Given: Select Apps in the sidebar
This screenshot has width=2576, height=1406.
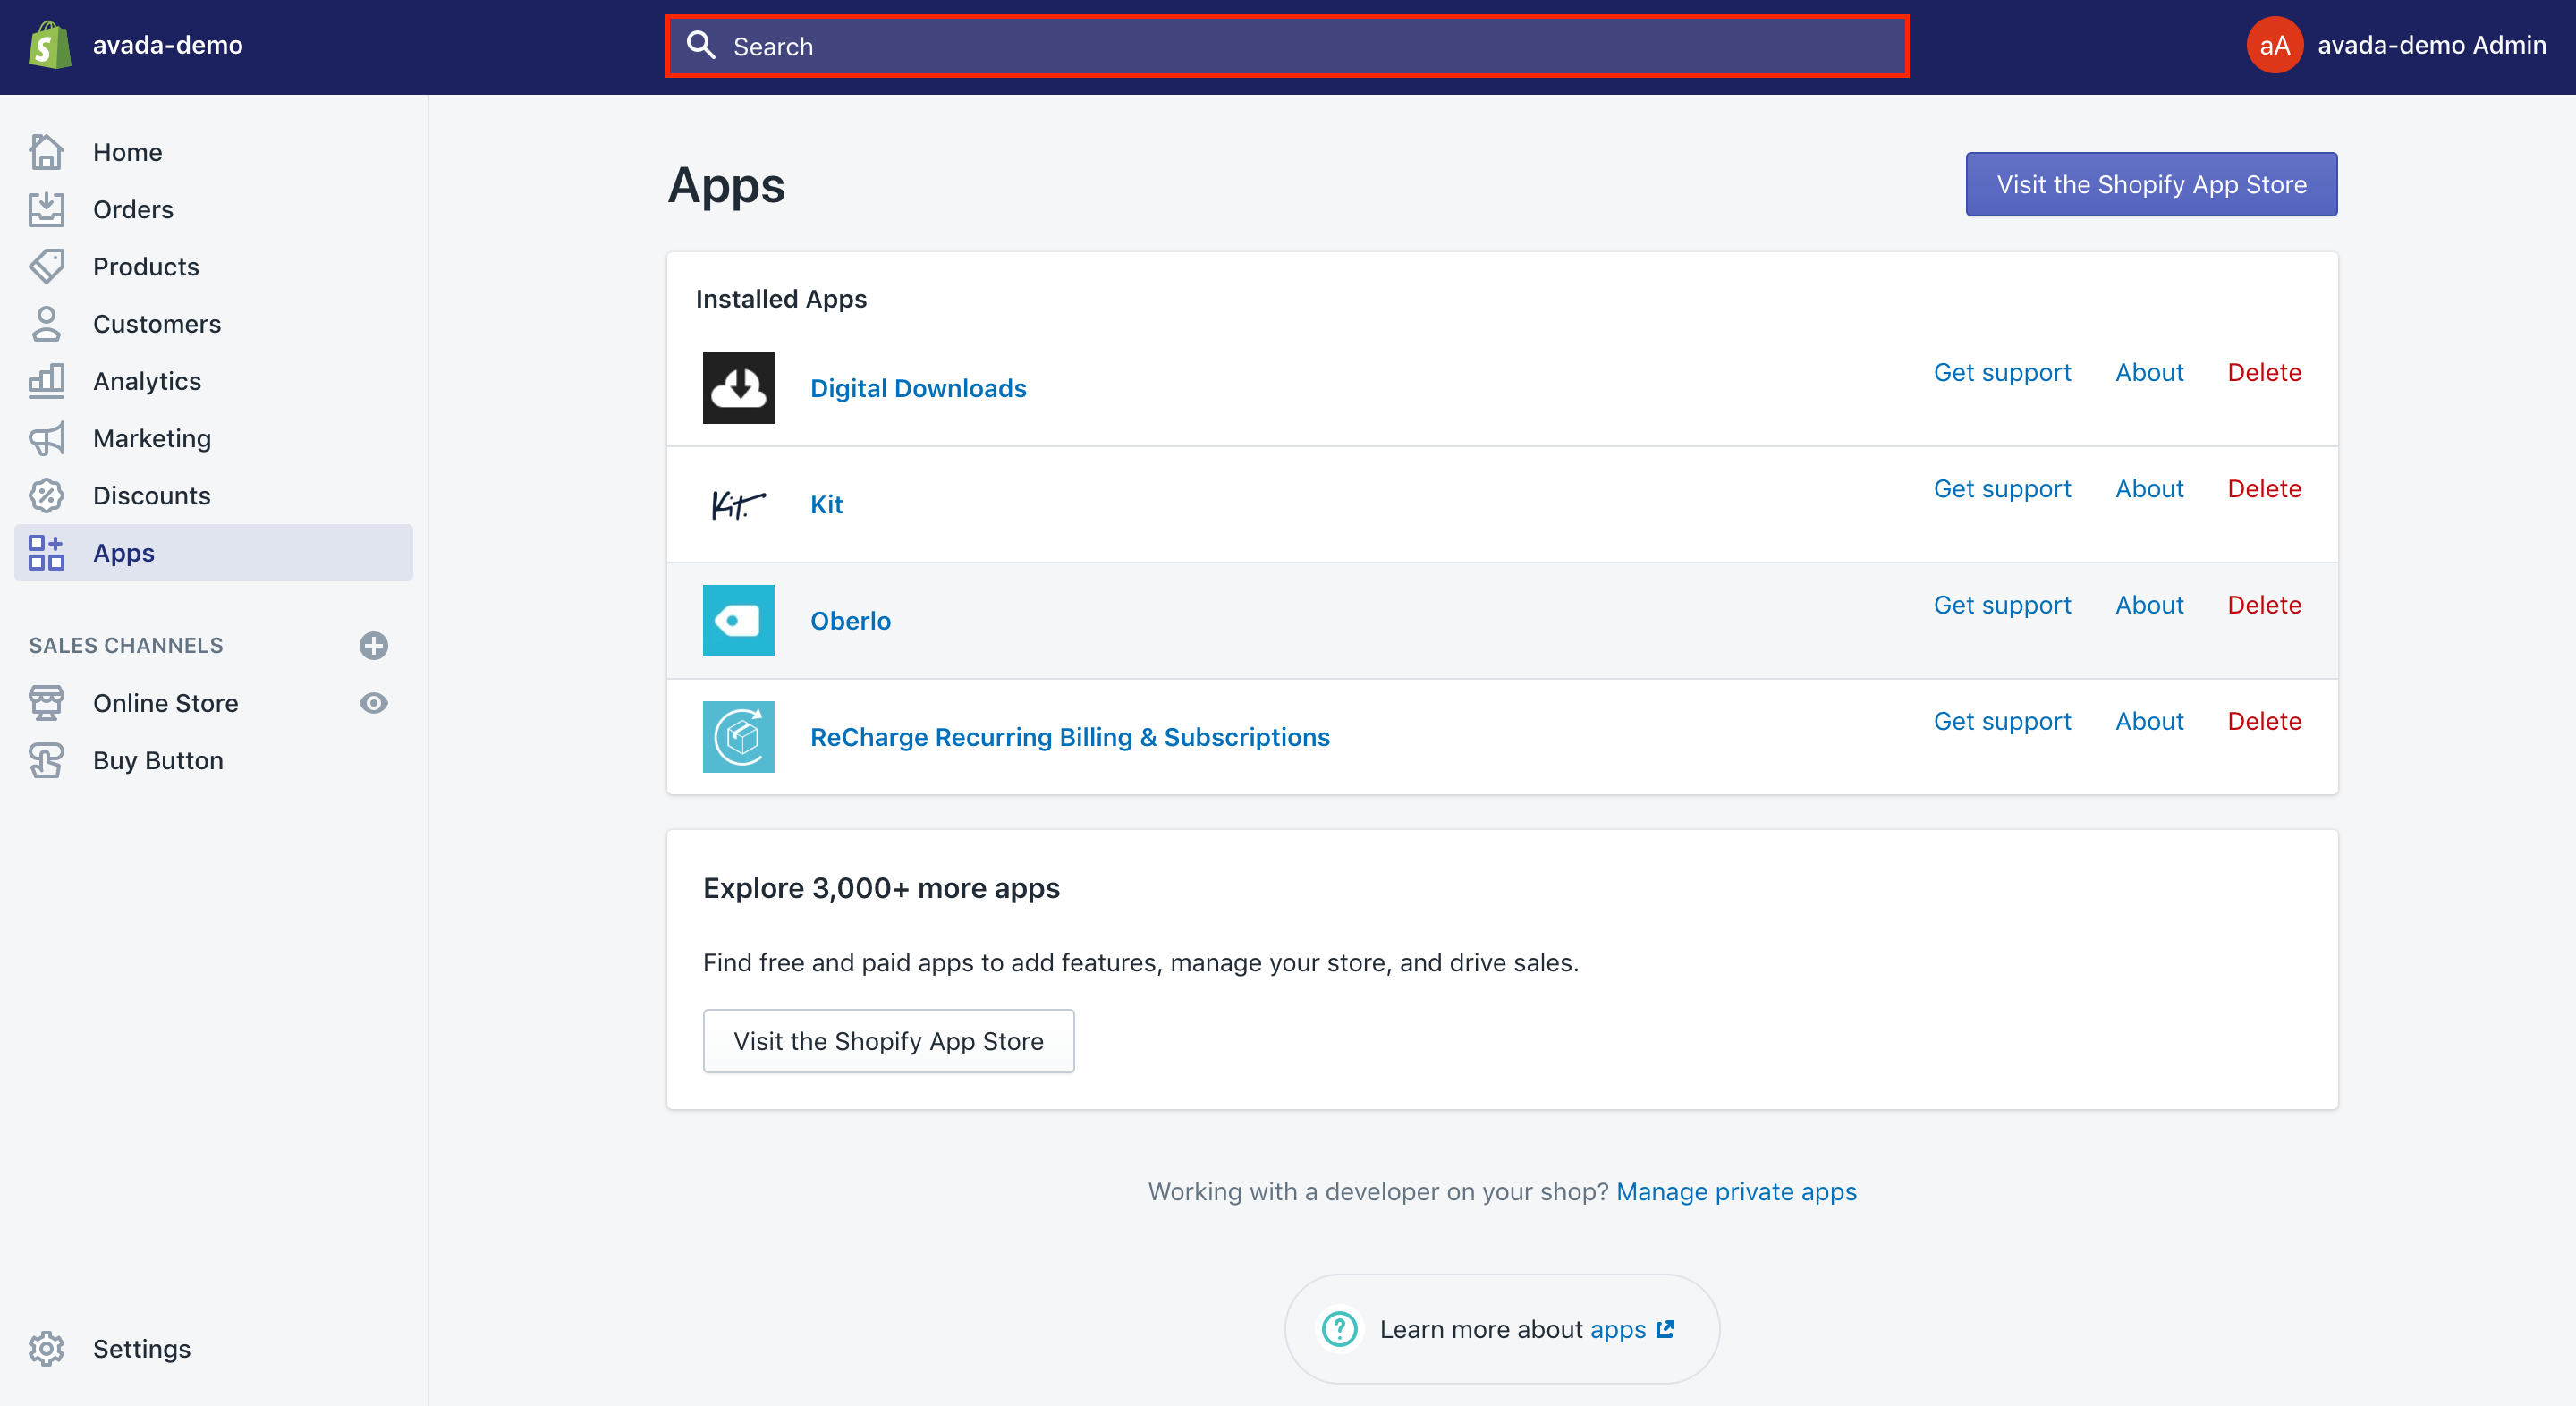Looking at the screenshot, I should coord(213,553).
